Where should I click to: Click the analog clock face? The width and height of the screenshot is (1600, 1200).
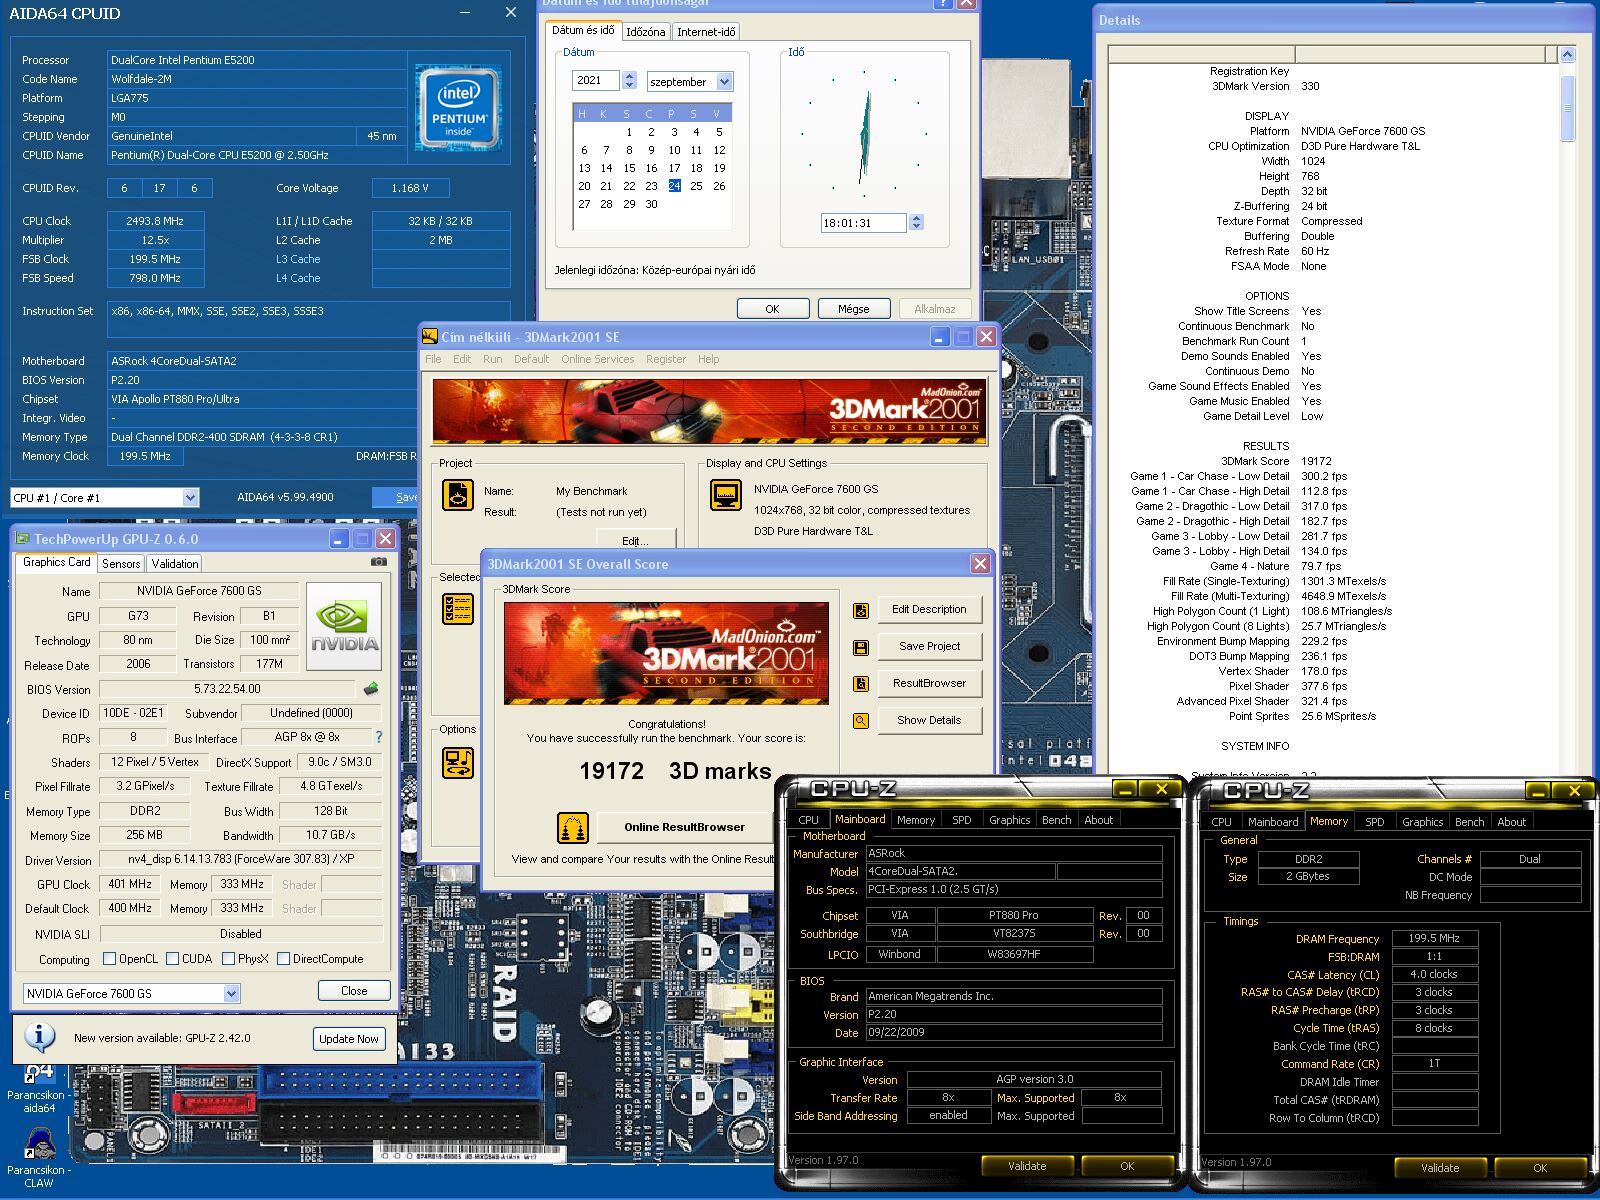[864, 133]
